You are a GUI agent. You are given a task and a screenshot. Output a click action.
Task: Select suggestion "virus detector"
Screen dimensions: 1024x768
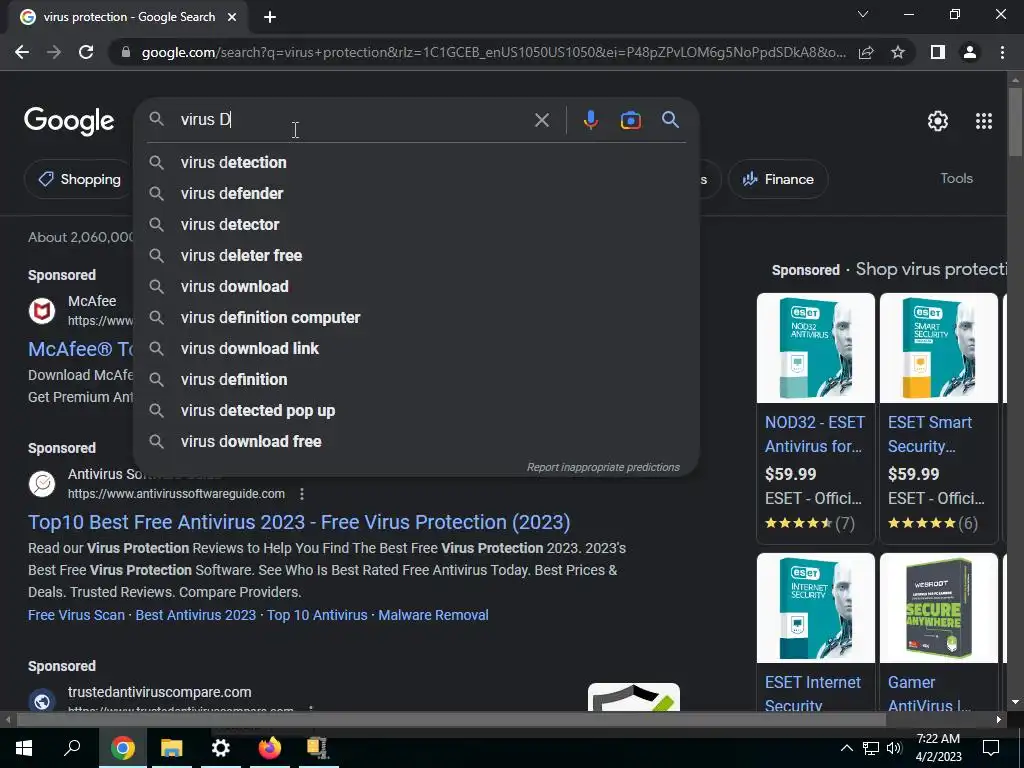tap(416, 225)
